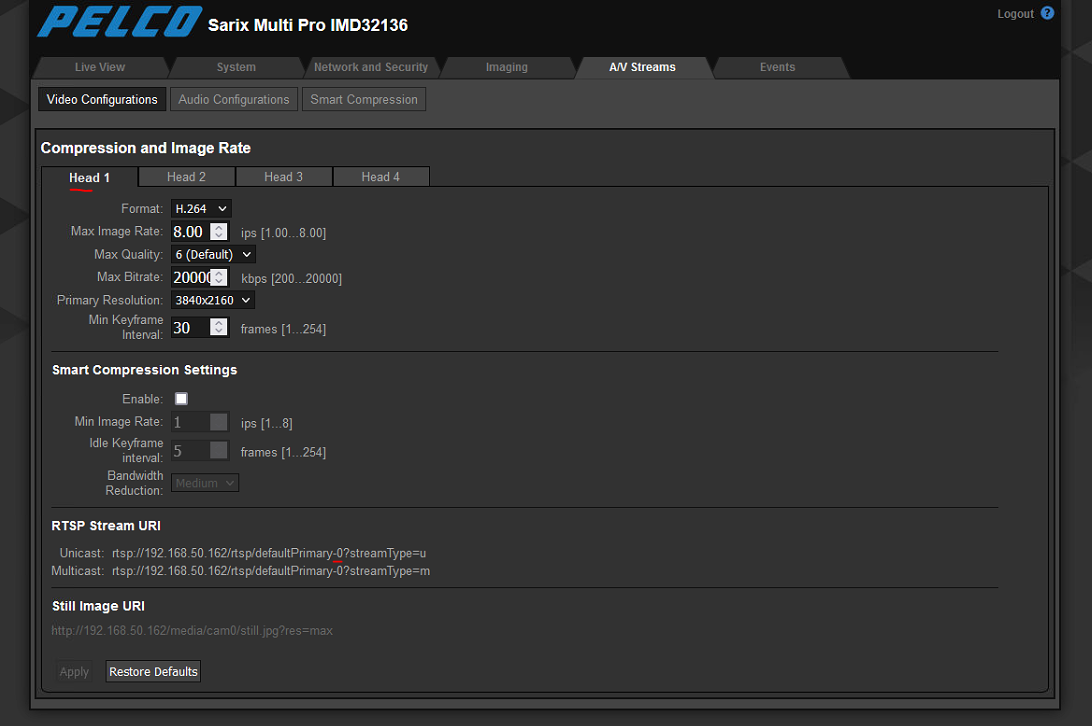The image size is (1092, 726).
Task: Open the Help icon in the top corner
Action: [x=1047, y=13]
